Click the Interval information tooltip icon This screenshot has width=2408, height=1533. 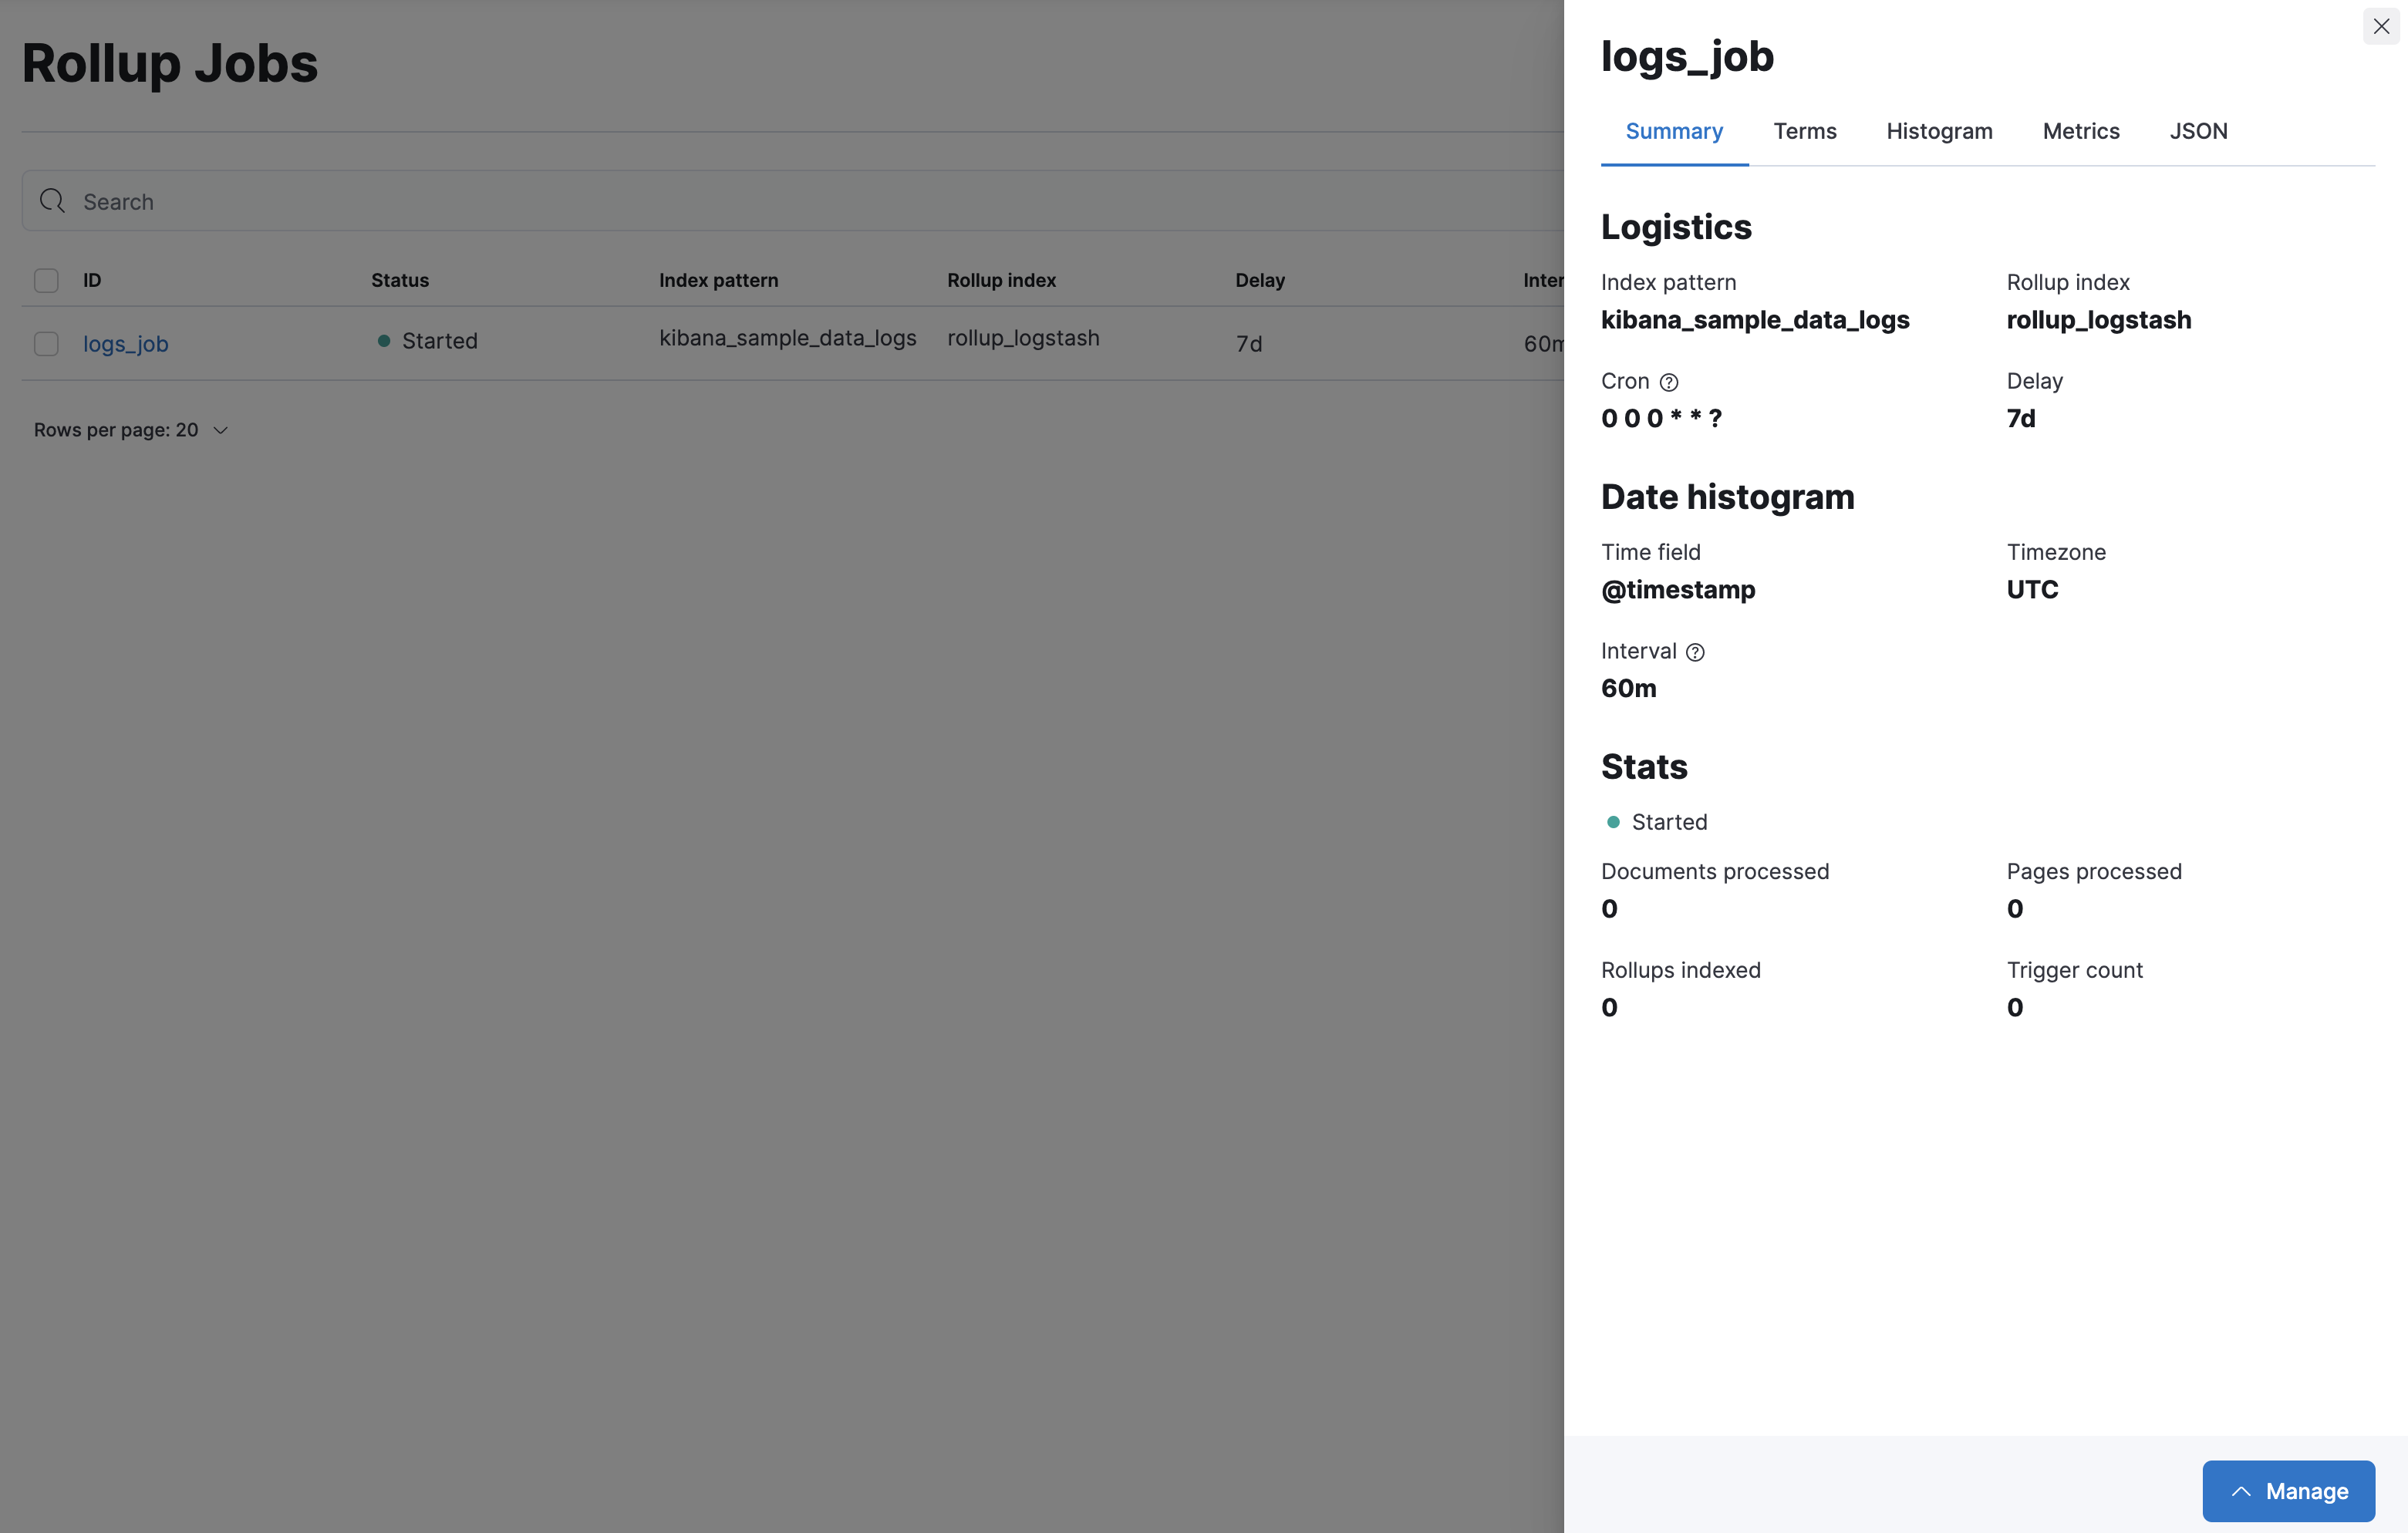click(1694, 651)
